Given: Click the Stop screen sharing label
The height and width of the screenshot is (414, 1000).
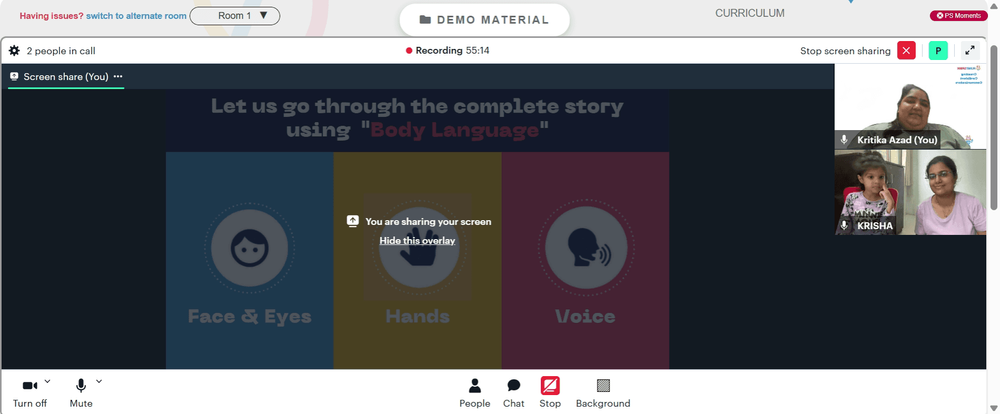Looking at the screenshot, I should (845, 50).
